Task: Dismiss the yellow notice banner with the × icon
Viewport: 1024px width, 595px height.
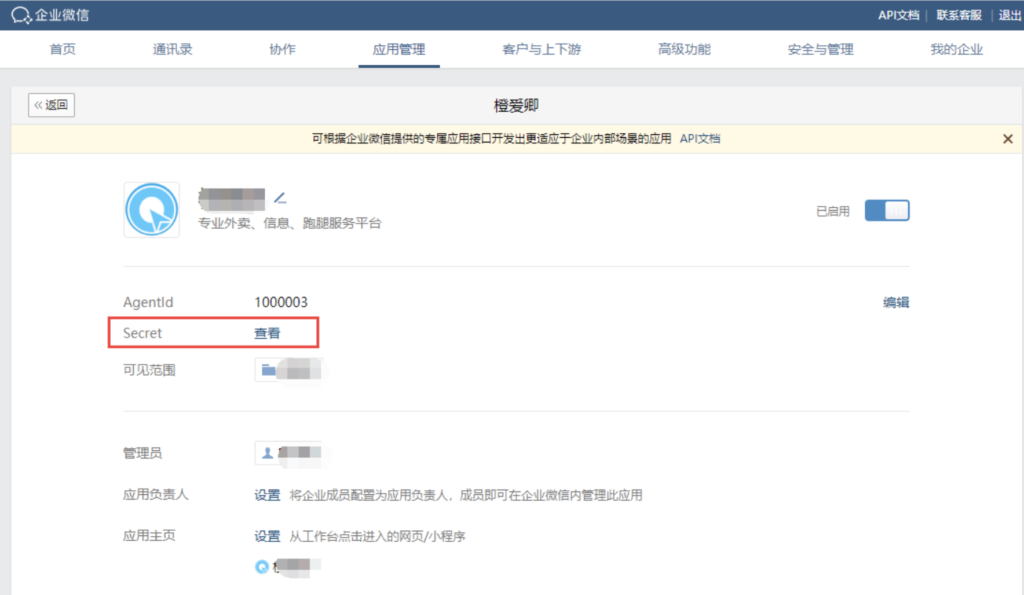Action: 1008,138
